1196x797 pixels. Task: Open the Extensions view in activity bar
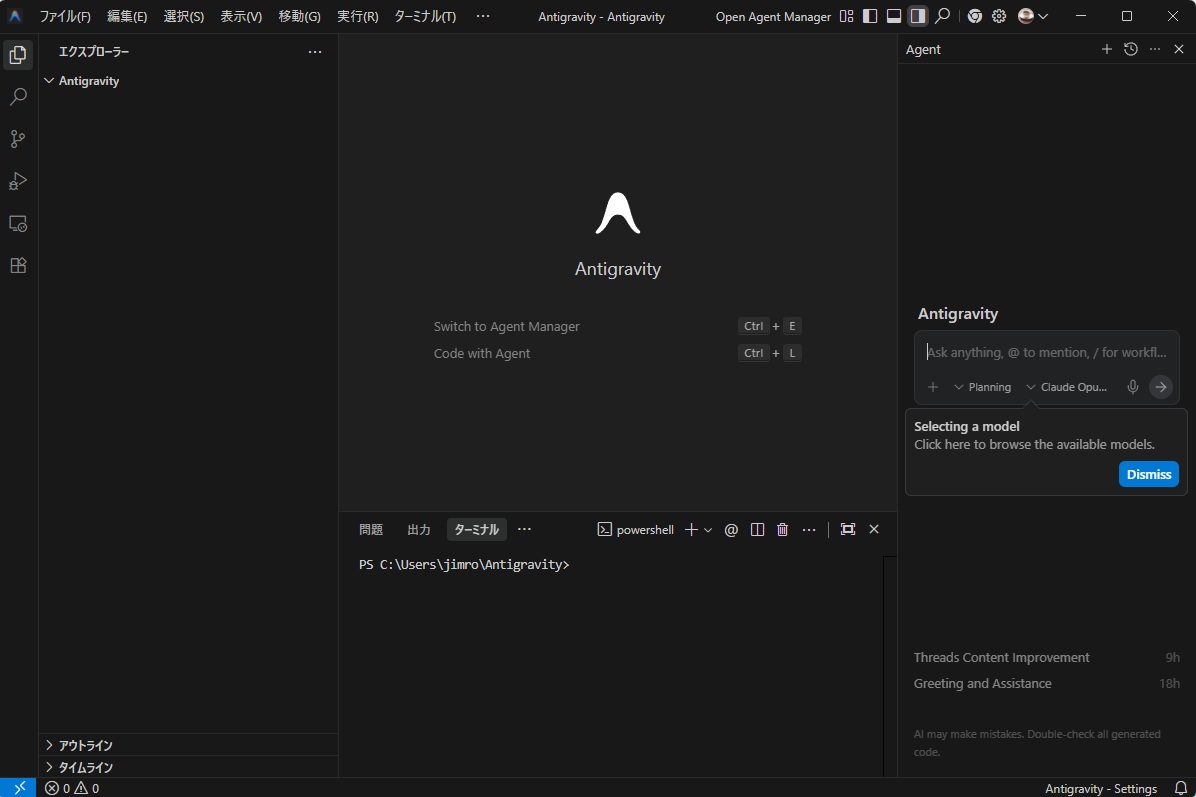coord(18,266)
